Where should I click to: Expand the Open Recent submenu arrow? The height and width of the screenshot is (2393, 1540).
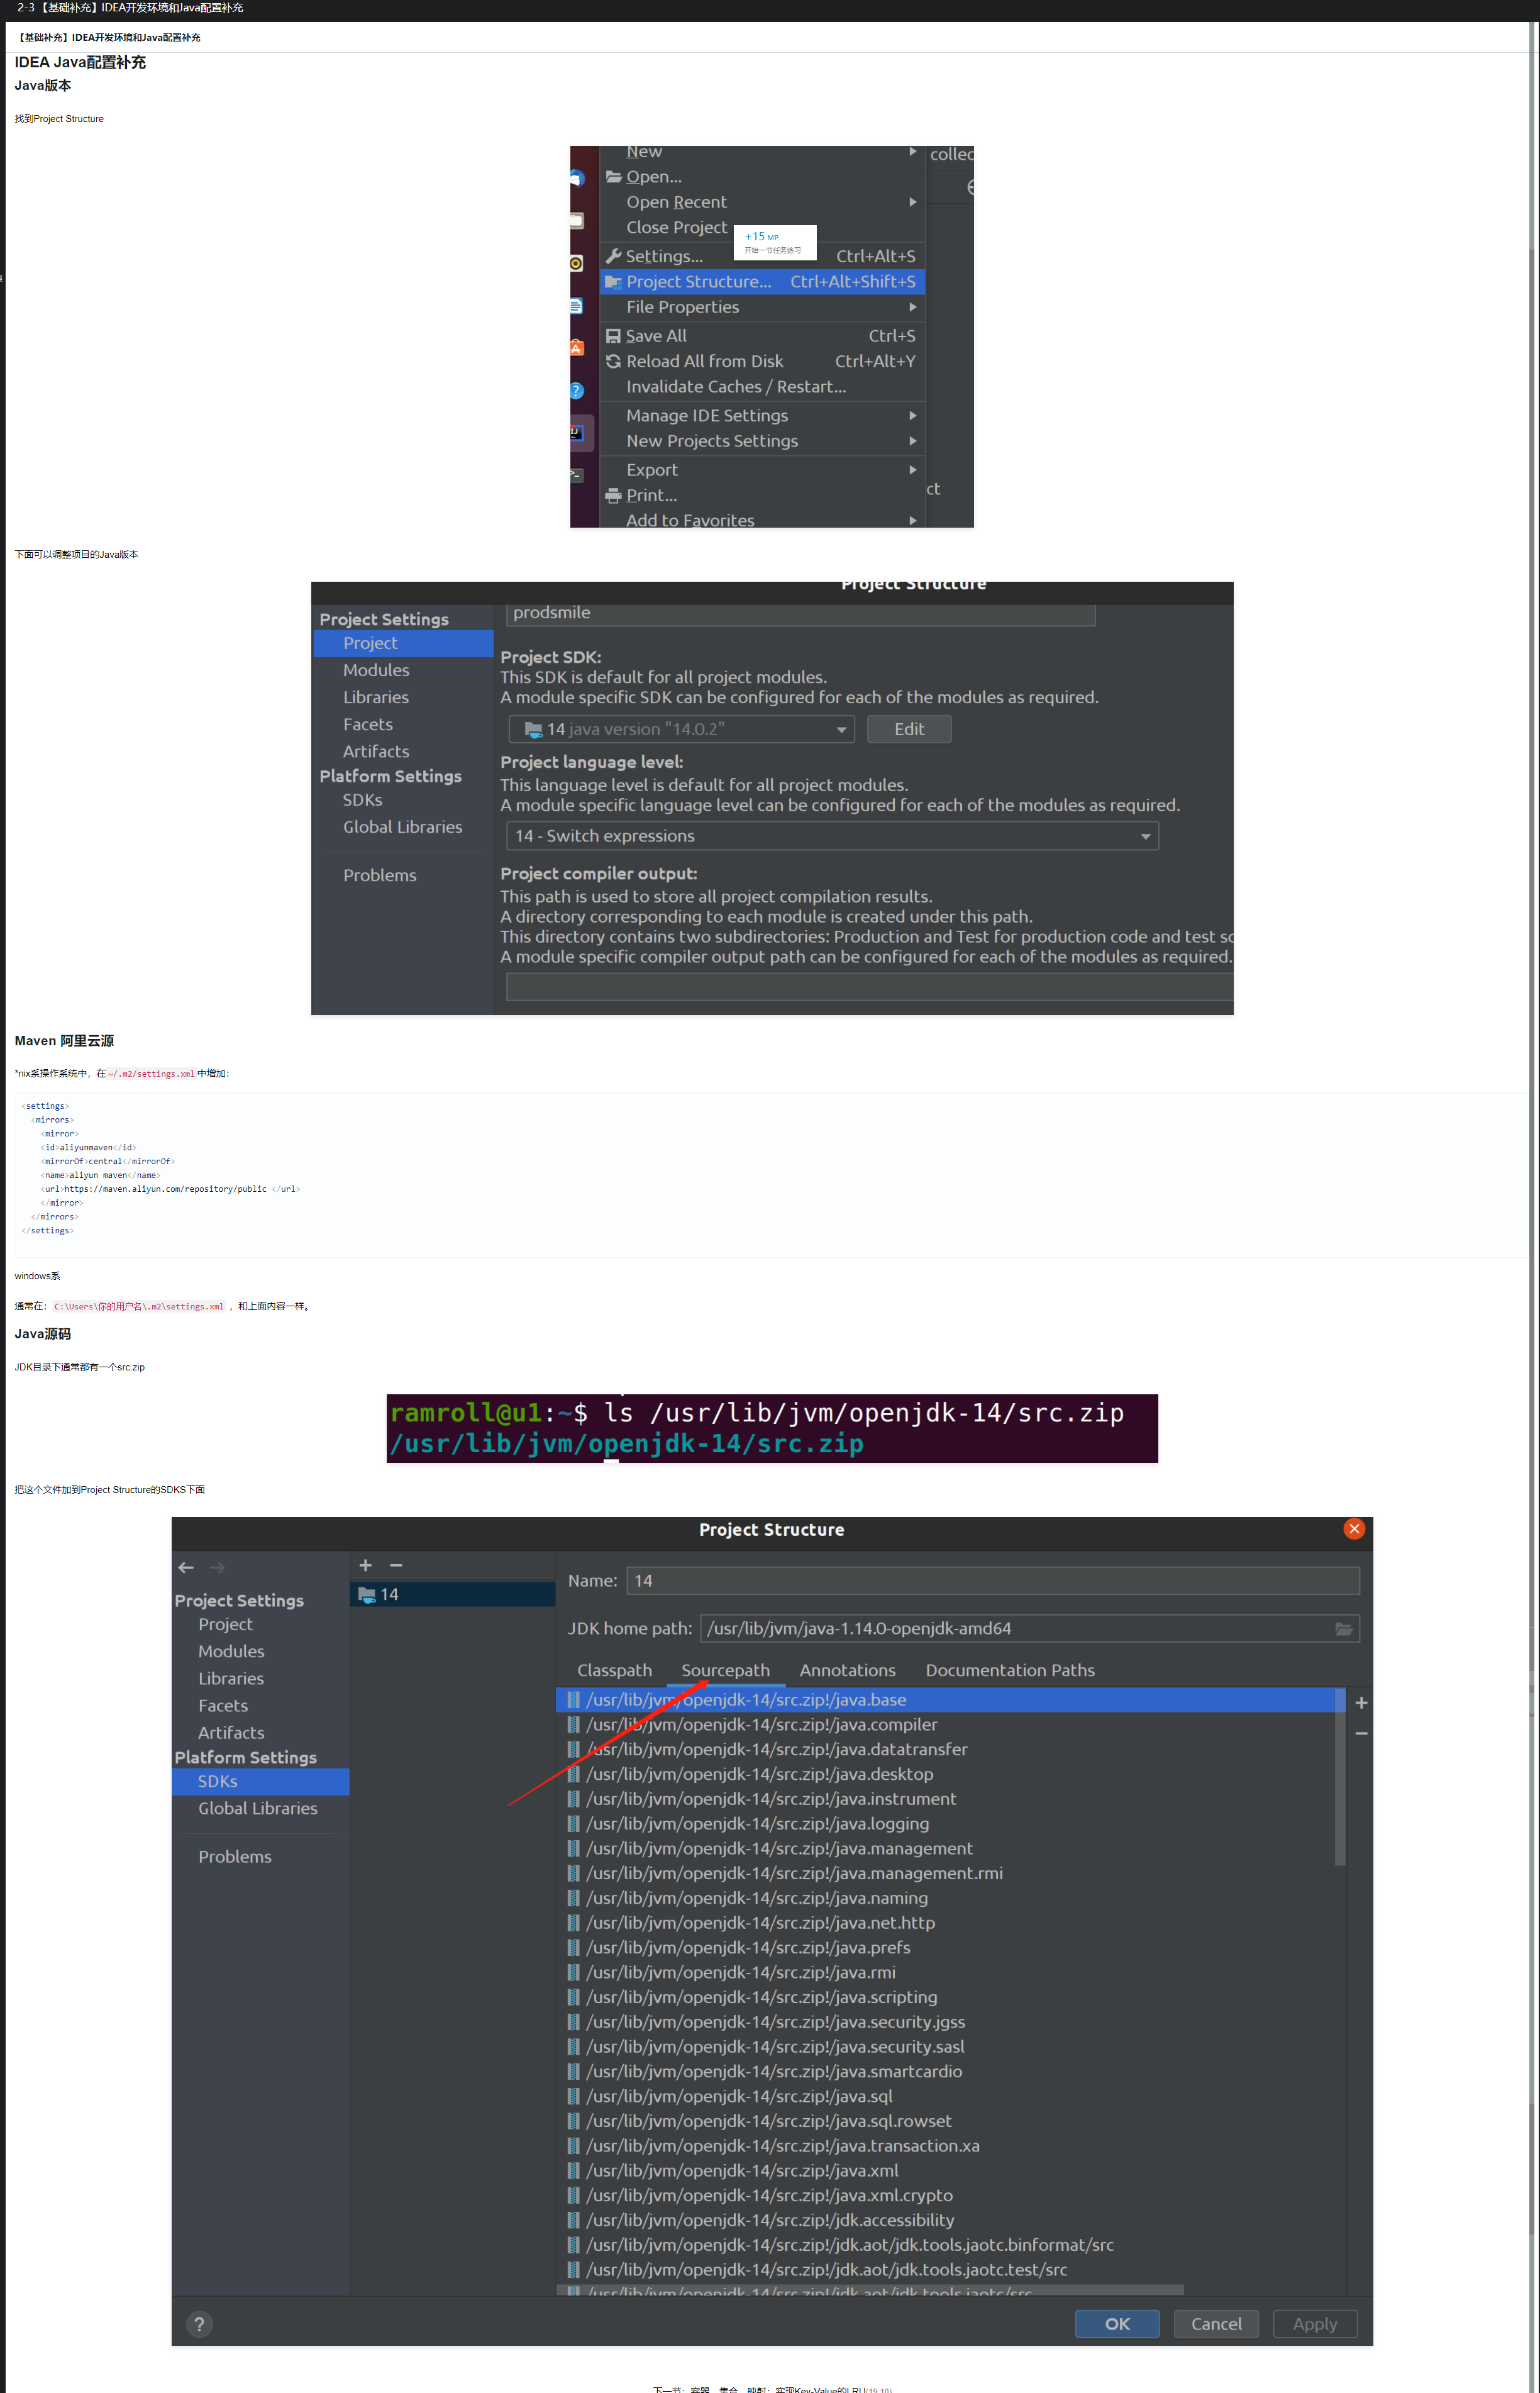pyautogui.click(x=912, y=202)
